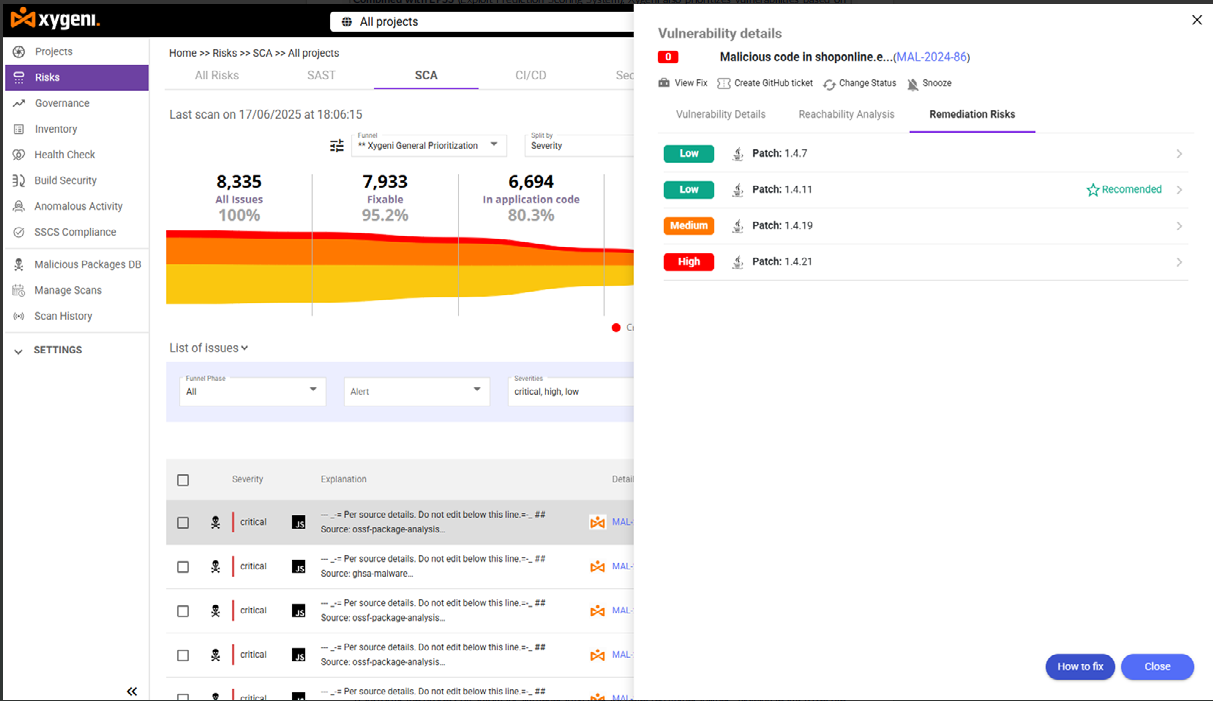Expand the Patch 1.4.19 medium risk row

1179,226
